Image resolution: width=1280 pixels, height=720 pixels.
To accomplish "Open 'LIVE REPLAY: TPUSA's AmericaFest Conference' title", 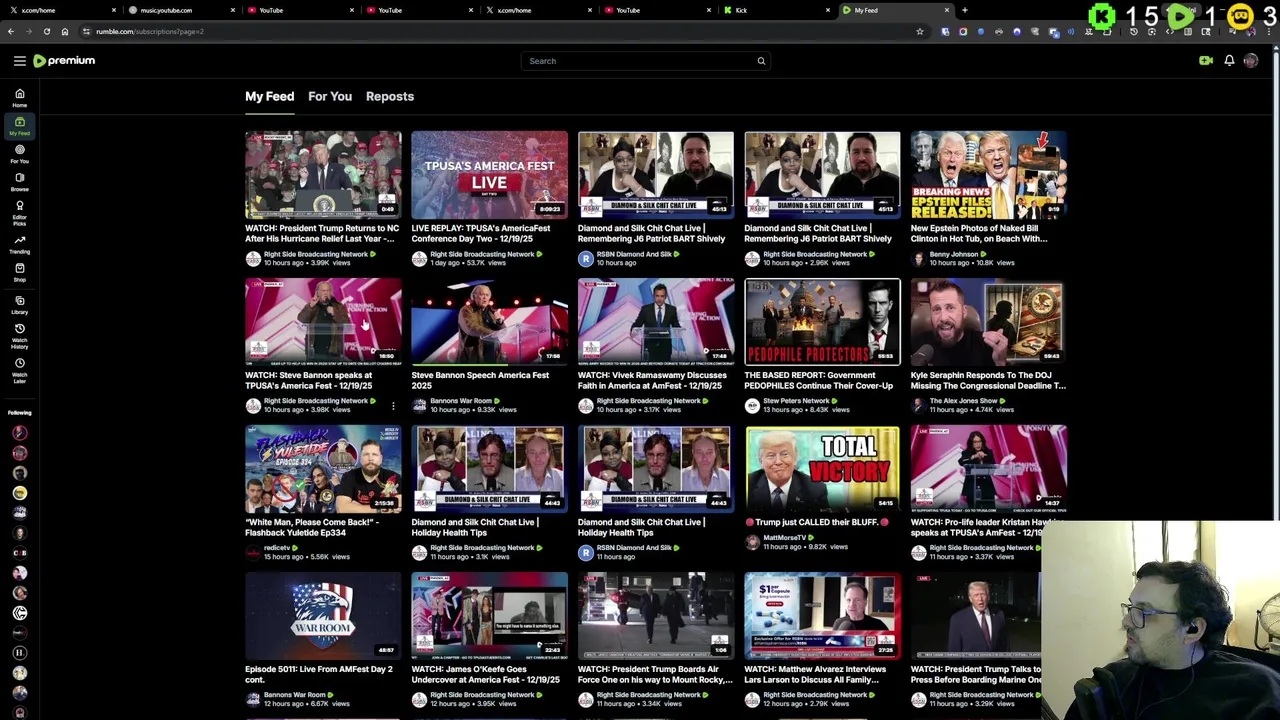I will pyautogui.click(x=481, y=233).
